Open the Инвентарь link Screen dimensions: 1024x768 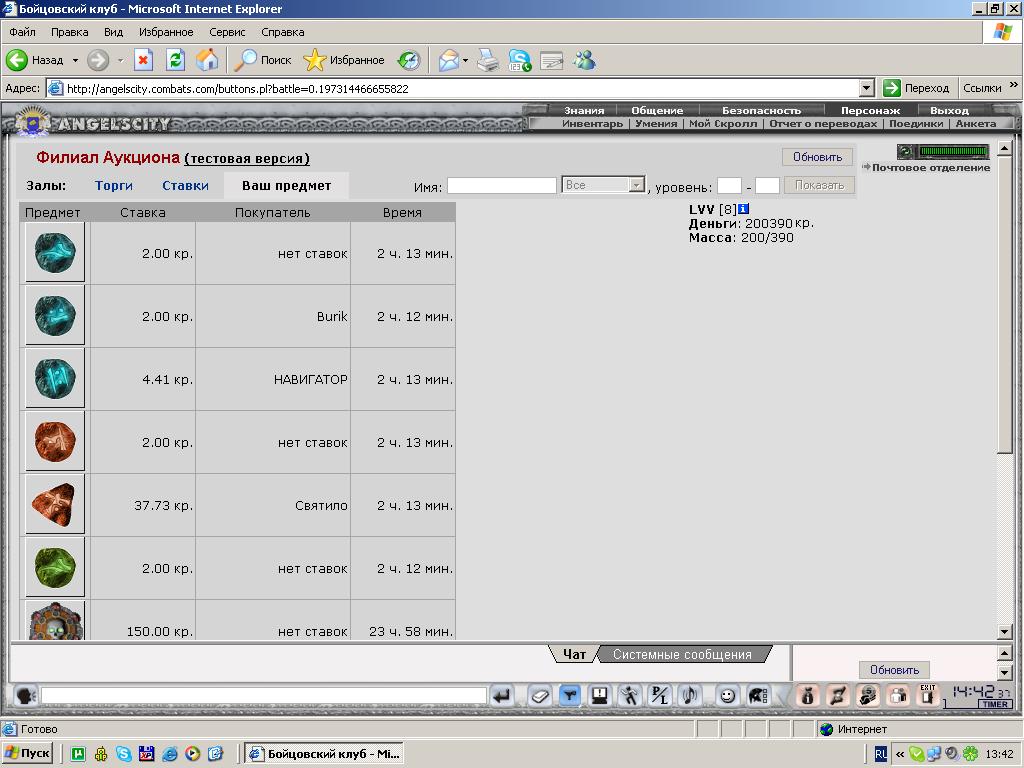[x=592, y=123]
